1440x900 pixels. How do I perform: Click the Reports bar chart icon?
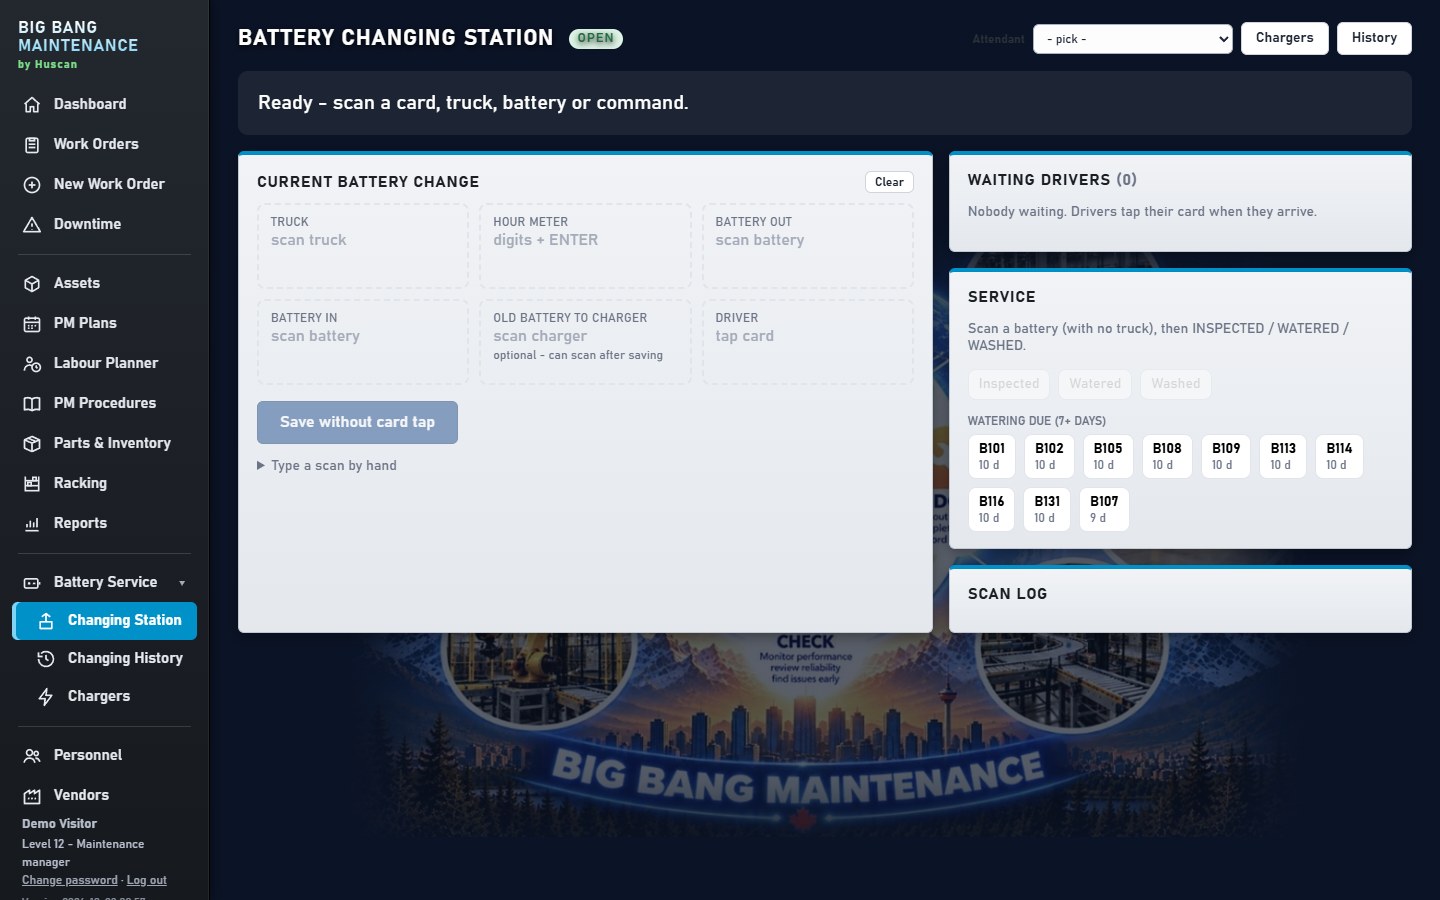32,523
